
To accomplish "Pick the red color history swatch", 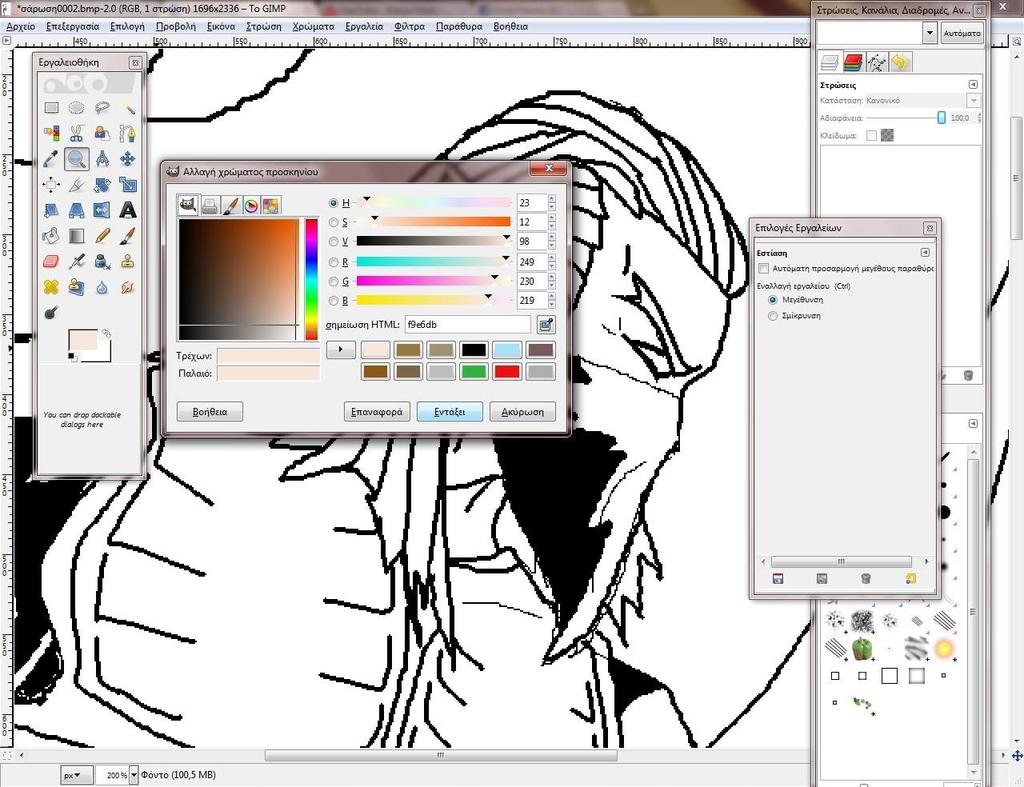I will 507,372.
